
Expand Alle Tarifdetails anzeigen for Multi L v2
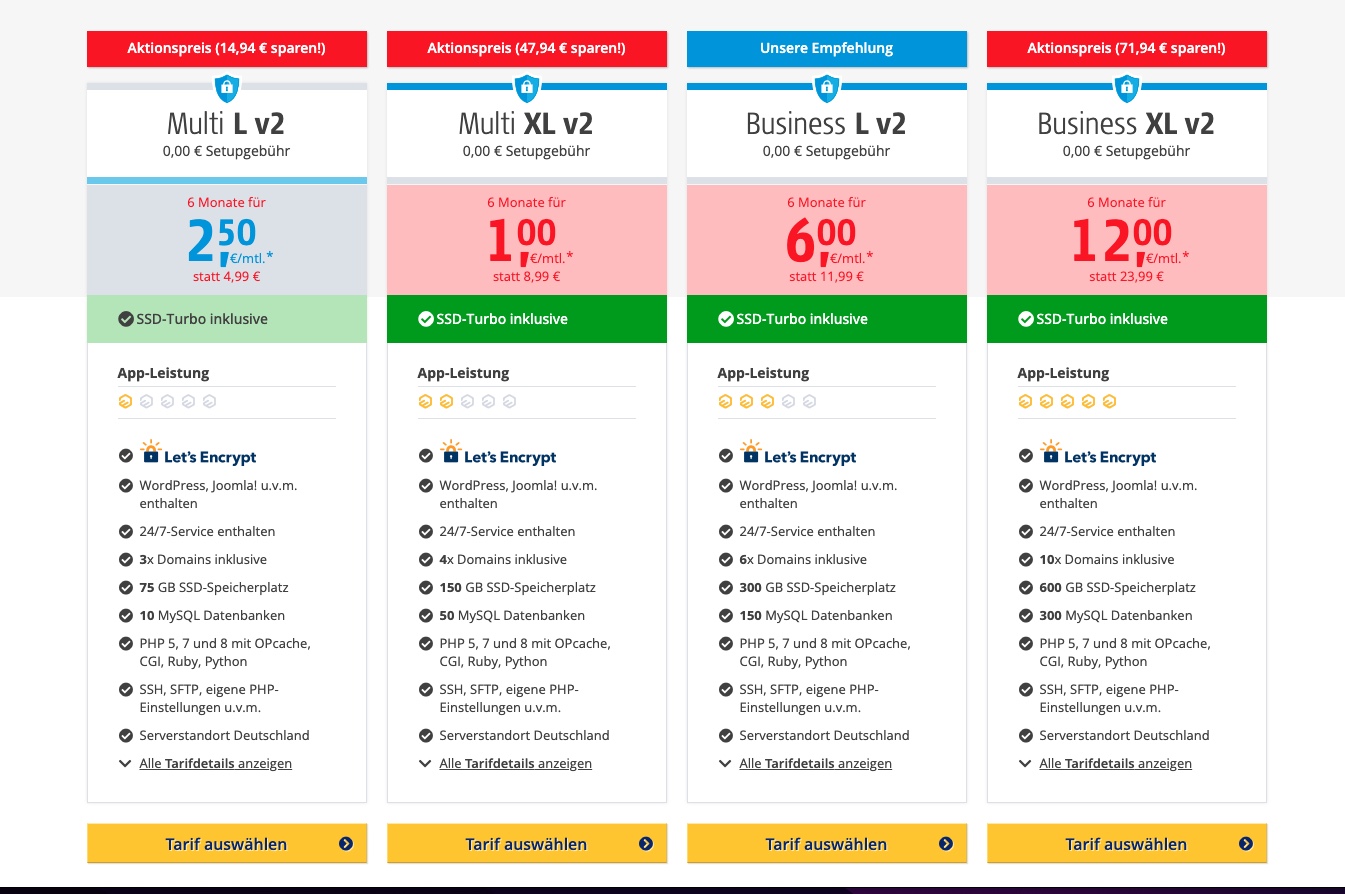pos(215,764)
